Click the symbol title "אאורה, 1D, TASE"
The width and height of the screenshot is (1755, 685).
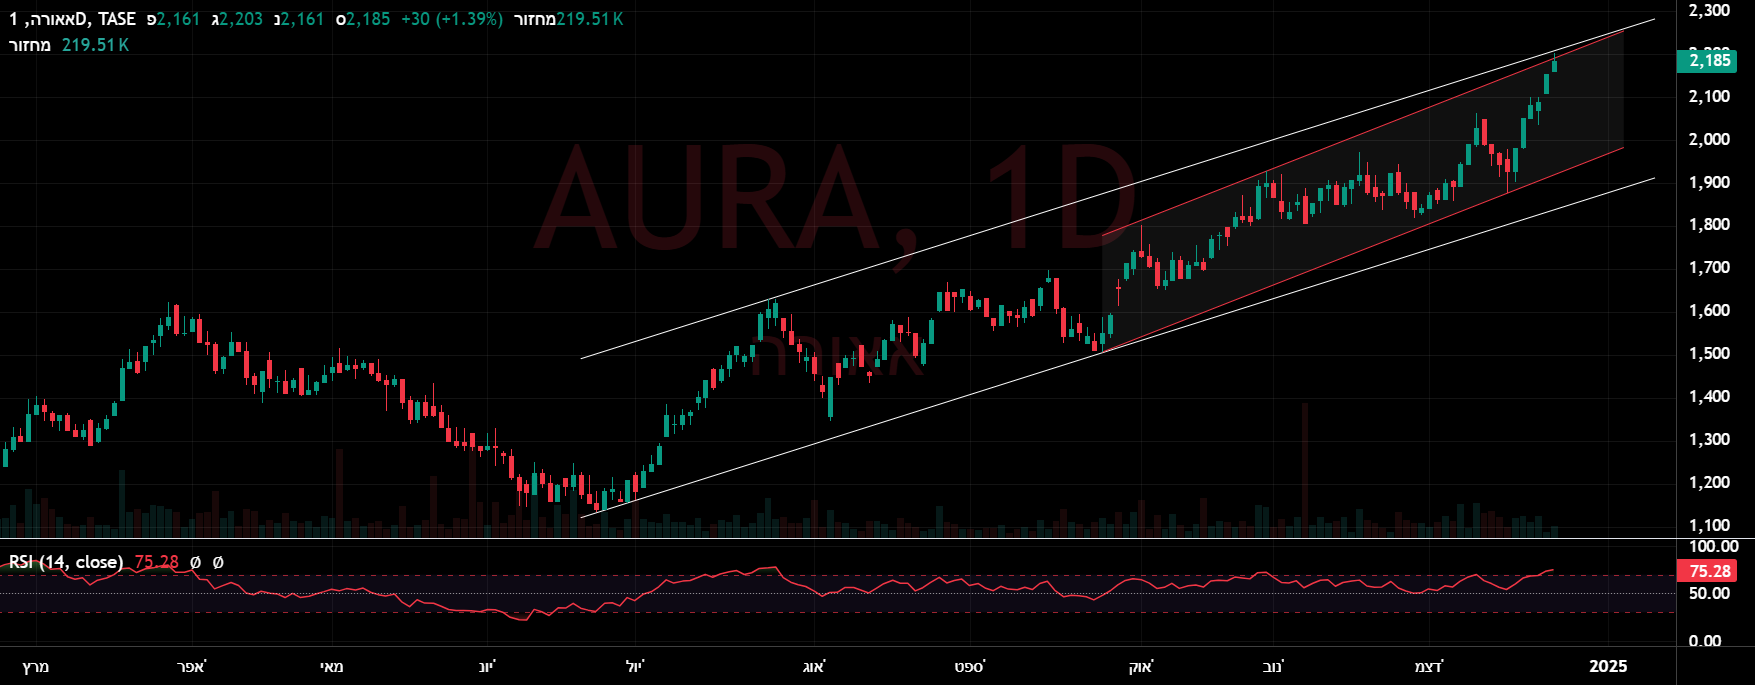click(73, 19)
